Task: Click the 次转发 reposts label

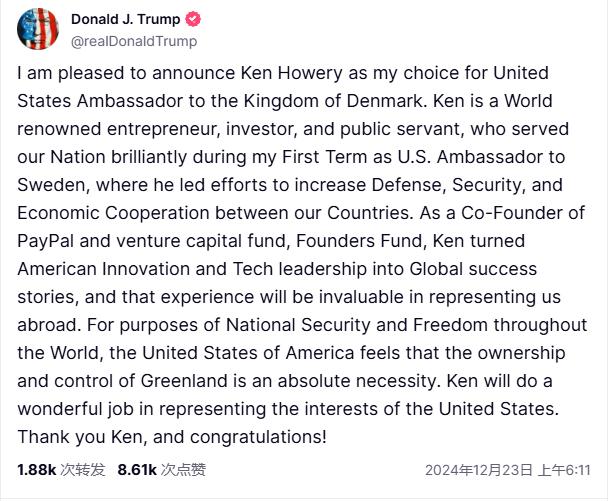Action: [x=82, y=469]
